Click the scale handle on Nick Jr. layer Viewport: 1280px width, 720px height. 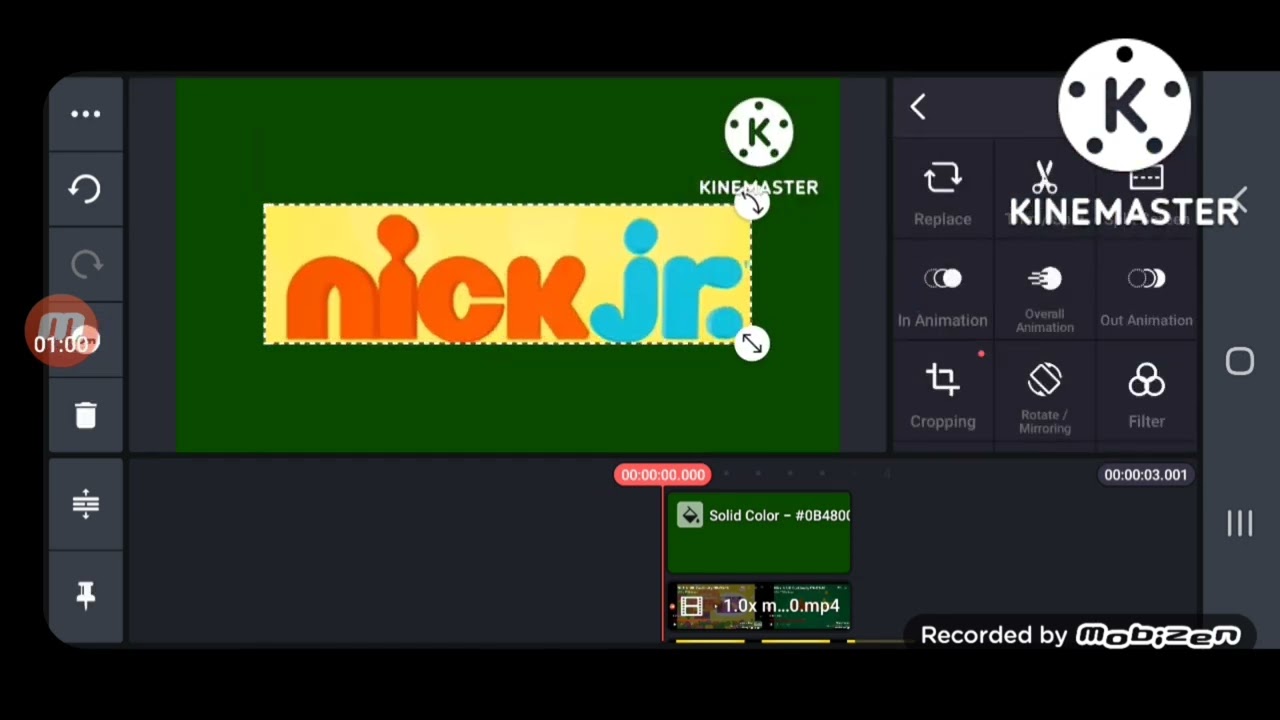(x=752, y=344)
